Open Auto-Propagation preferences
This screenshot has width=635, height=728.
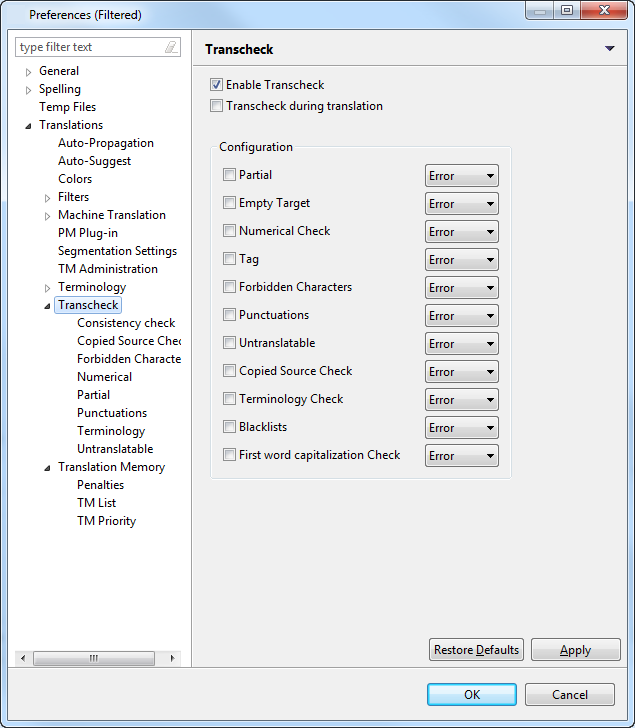106,143
